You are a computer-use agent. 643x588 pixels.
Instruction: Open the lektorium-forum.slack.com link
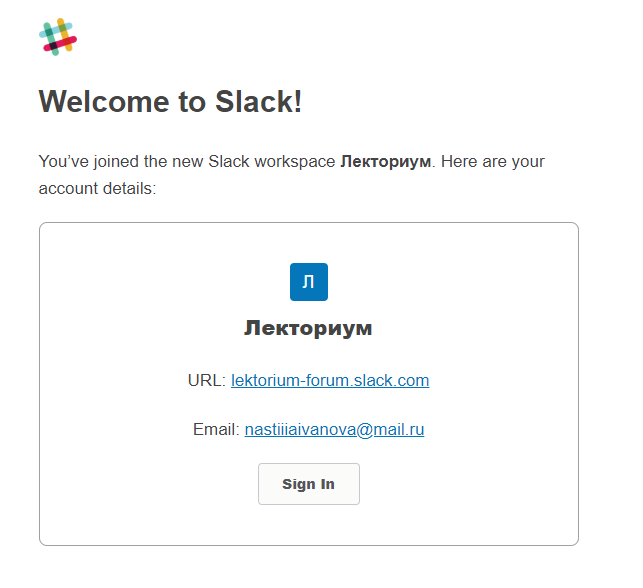330,381
